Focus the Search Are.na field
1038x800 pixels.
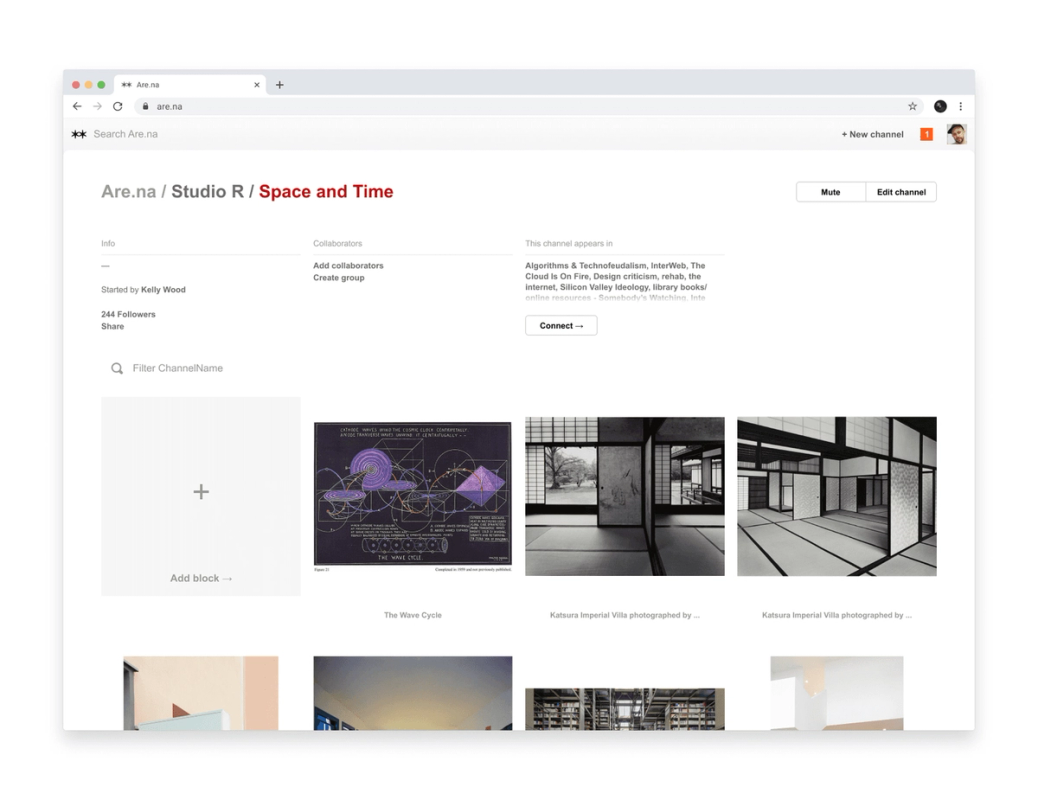[126, 134]
